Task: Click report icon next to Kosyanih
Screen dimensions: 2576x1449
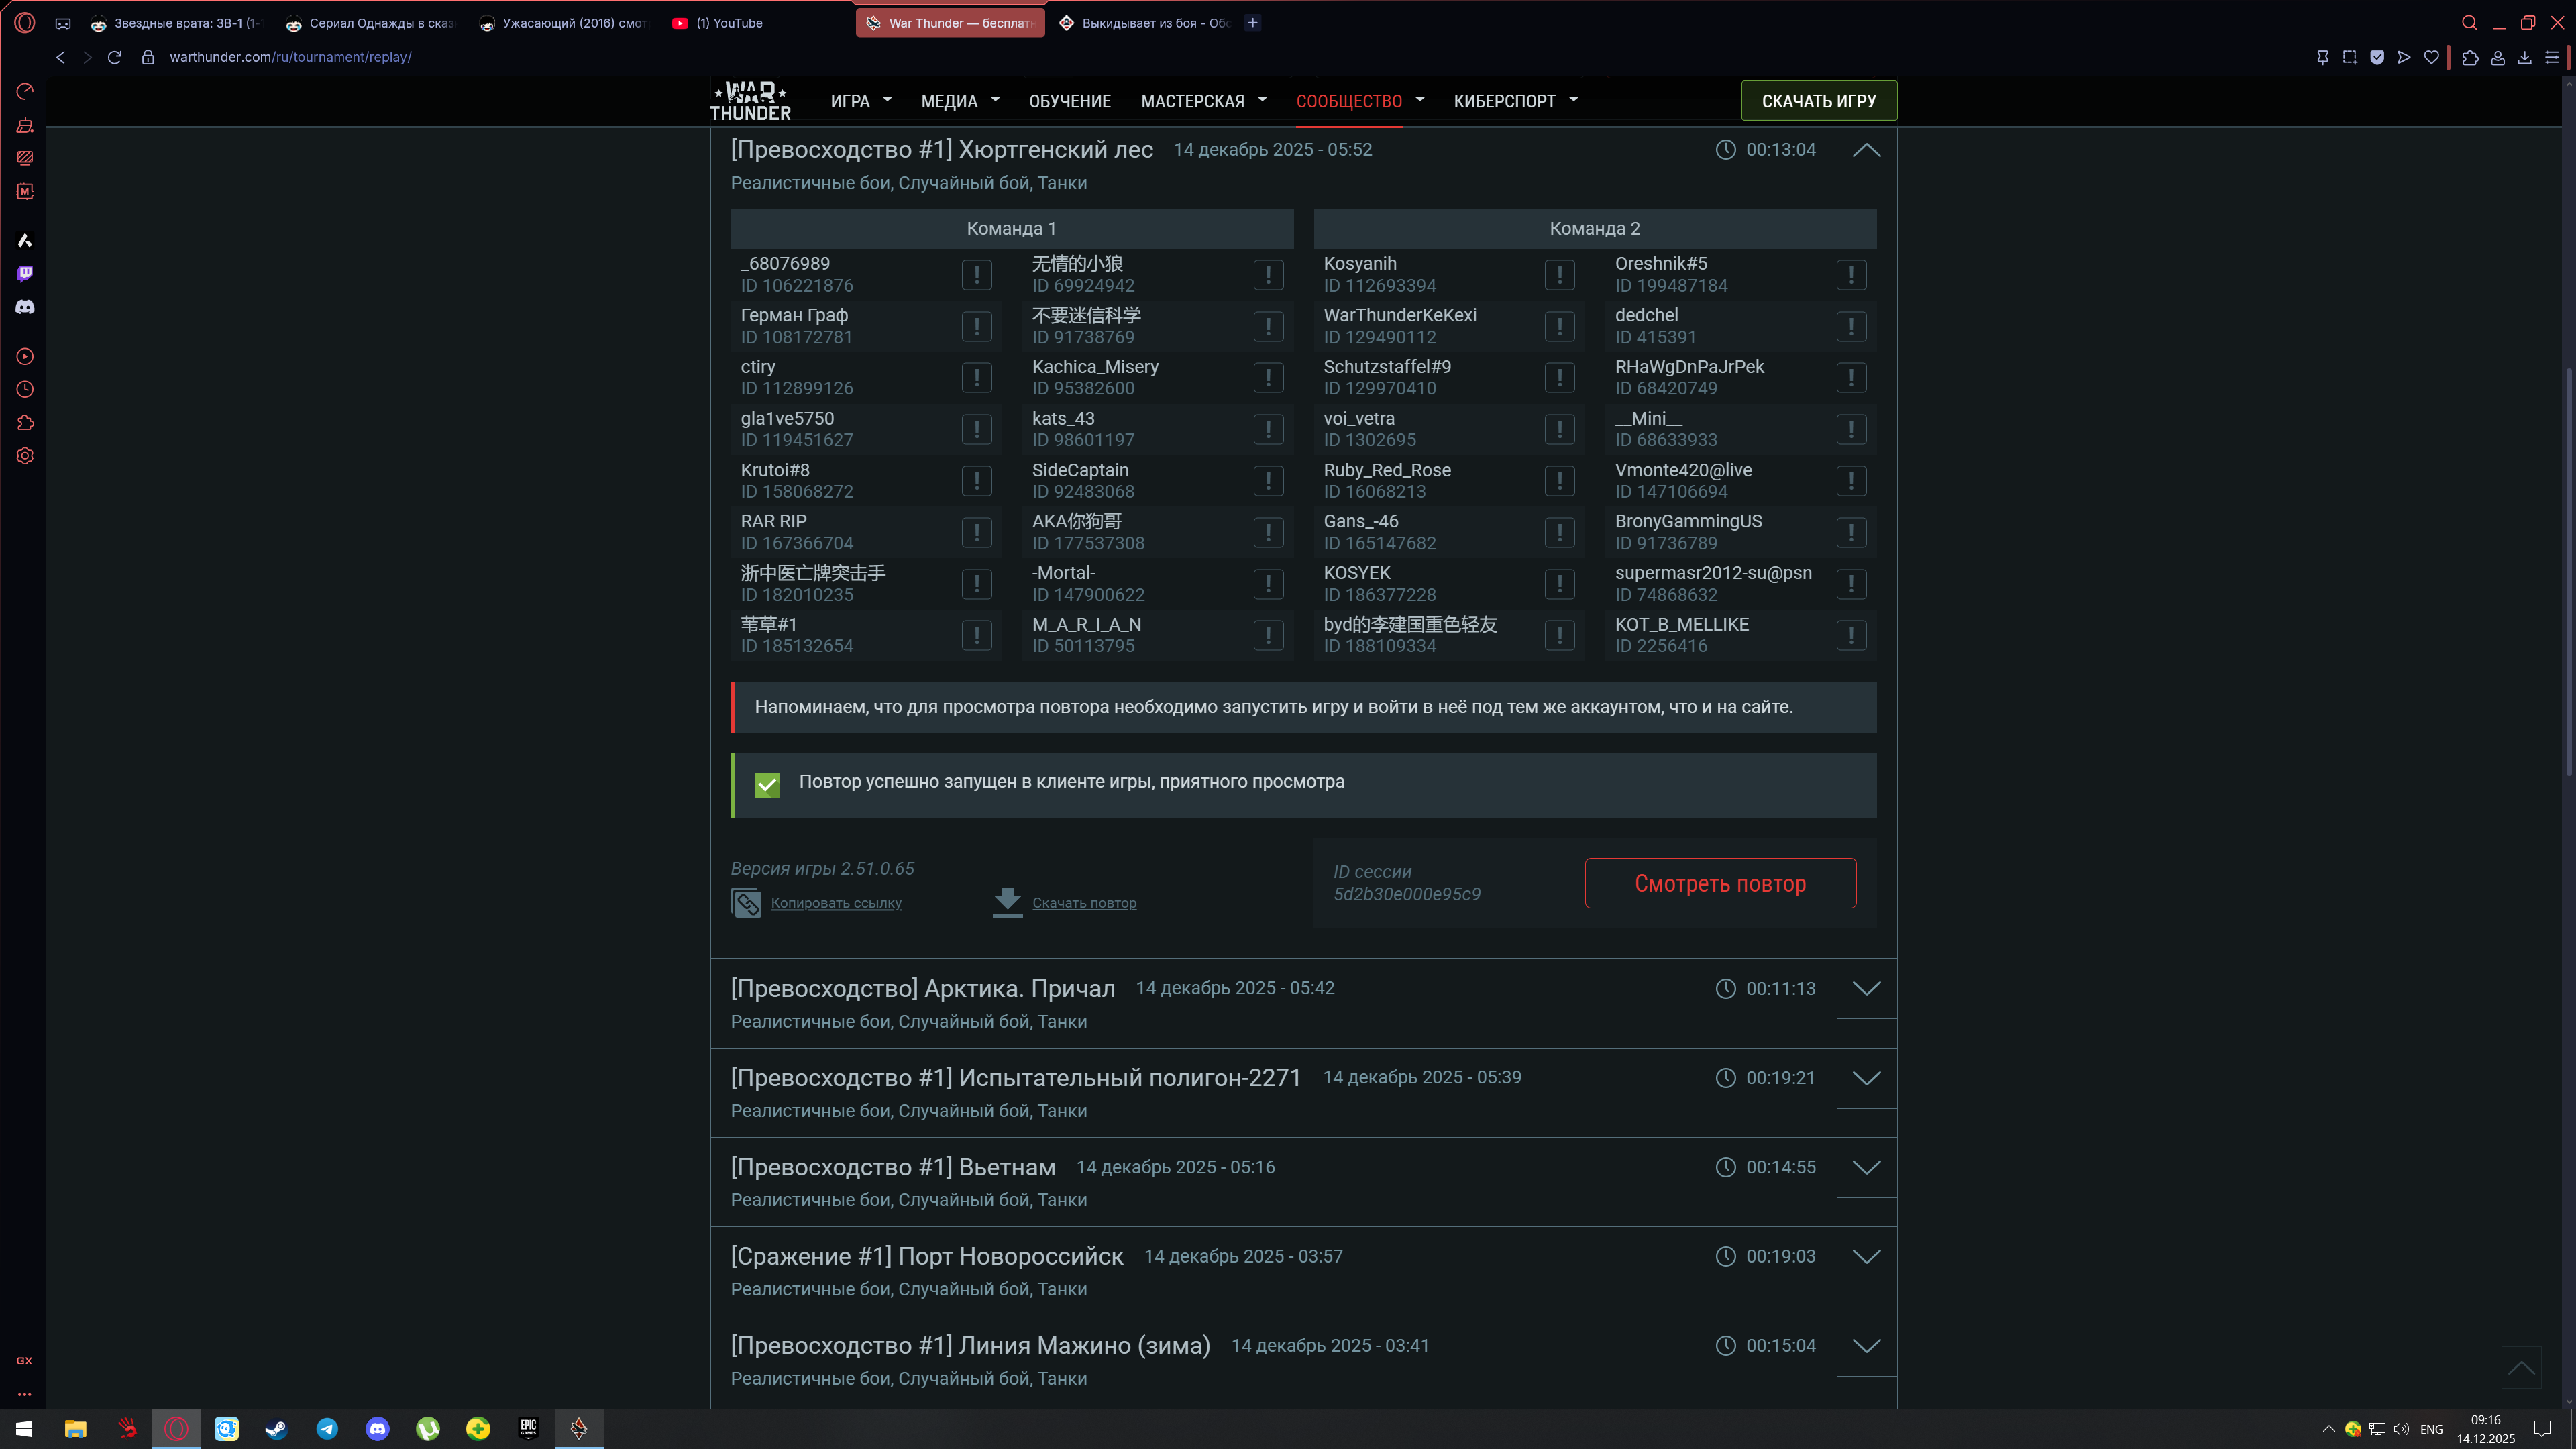Action: (1559, 274)
